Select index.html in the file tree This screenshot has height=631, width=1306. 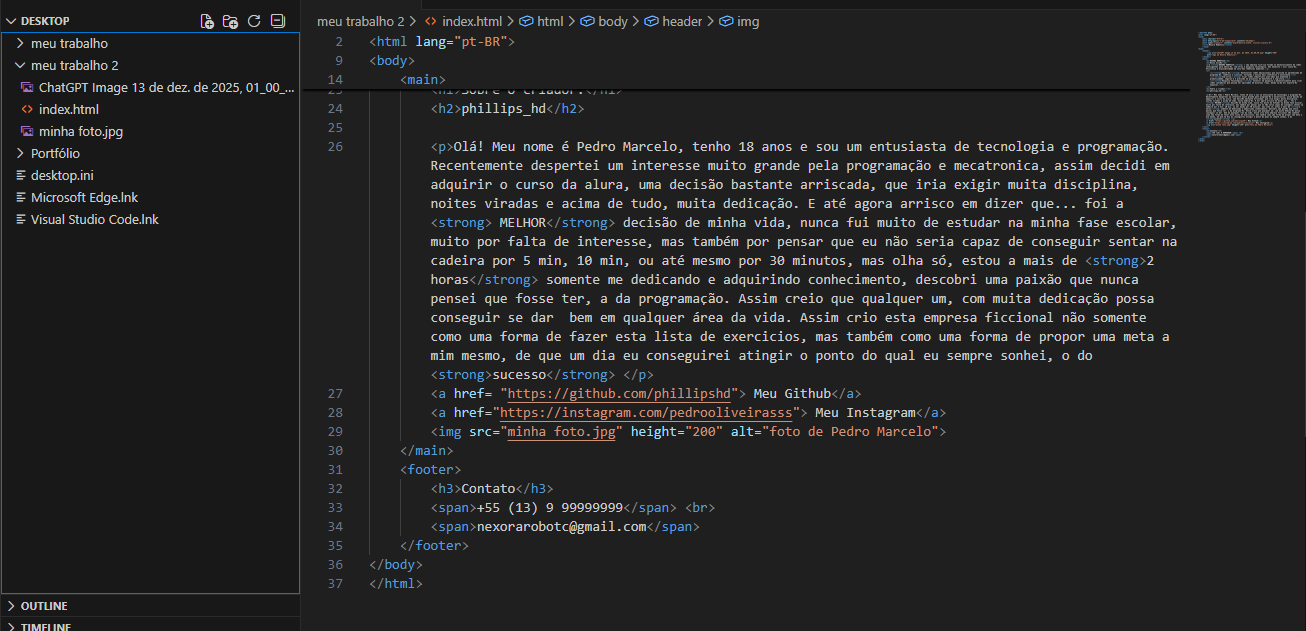click(x=68, y=109)
